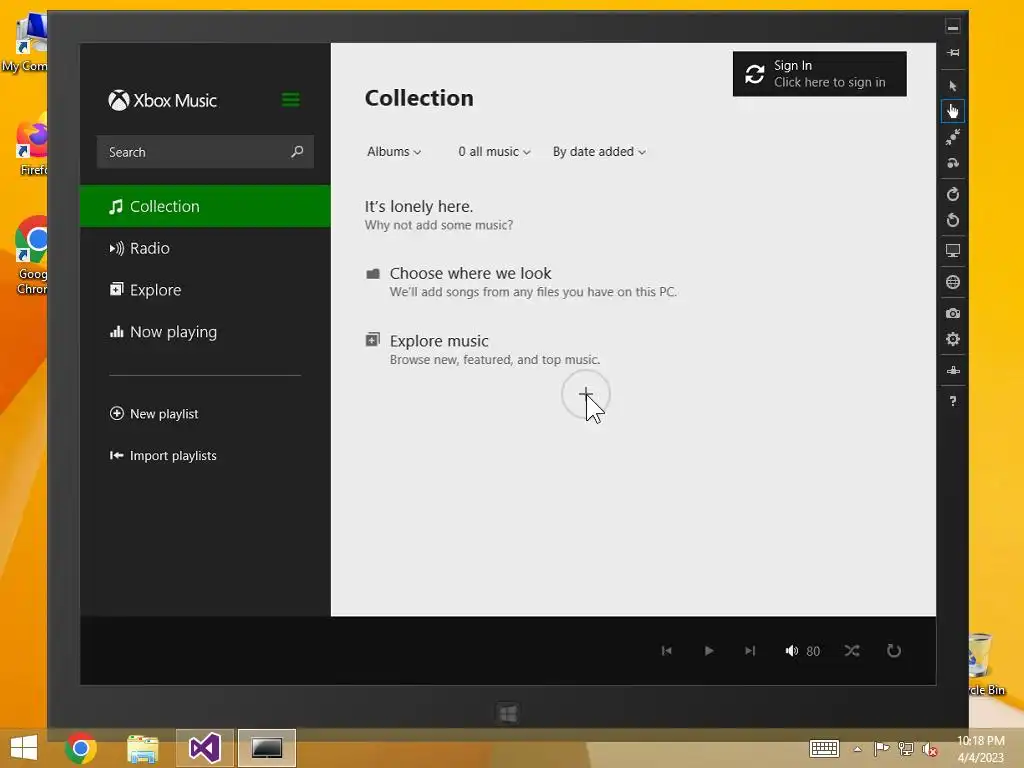
Task: Click into the Search text field
Action: (205, 152)
